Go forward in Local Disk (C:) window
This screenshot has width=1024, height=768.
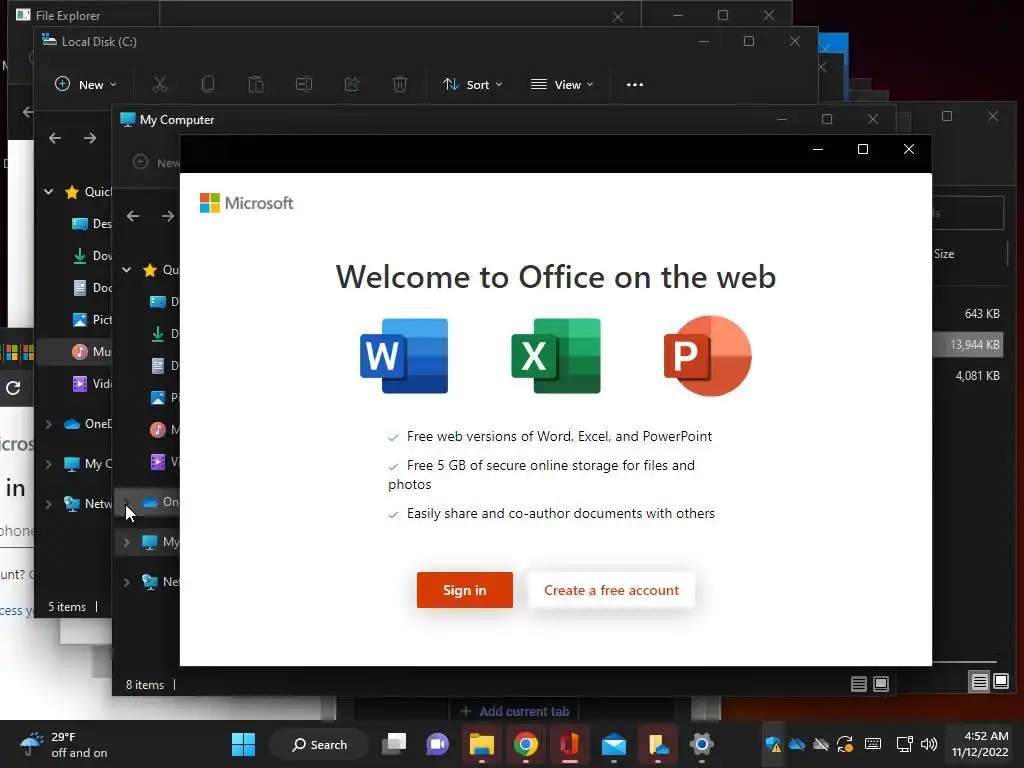[90, 138]
